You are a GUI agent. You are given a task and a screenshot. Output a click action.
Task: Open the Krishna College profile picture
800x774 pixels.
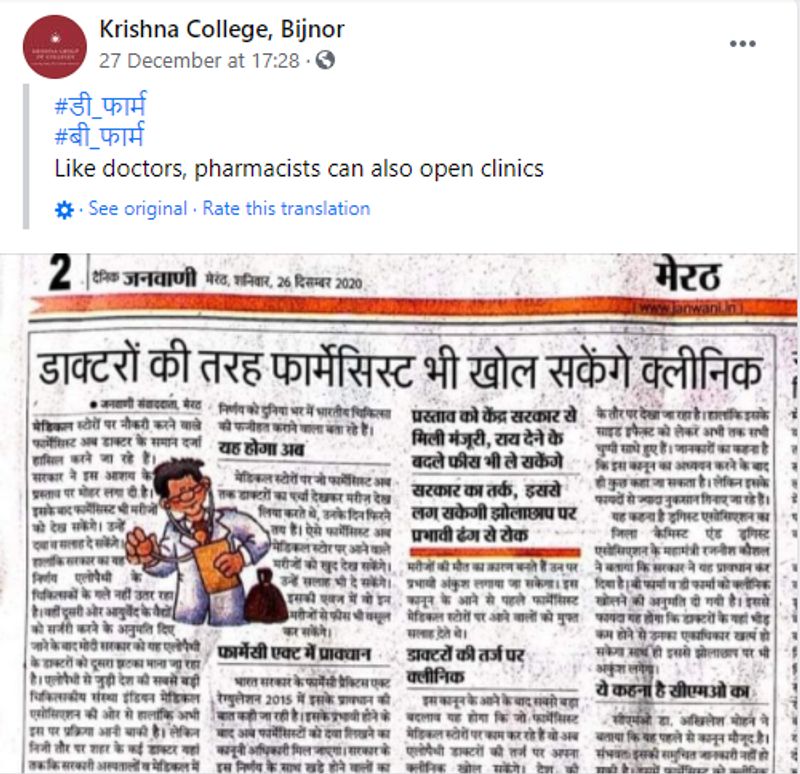pos(55,46)
